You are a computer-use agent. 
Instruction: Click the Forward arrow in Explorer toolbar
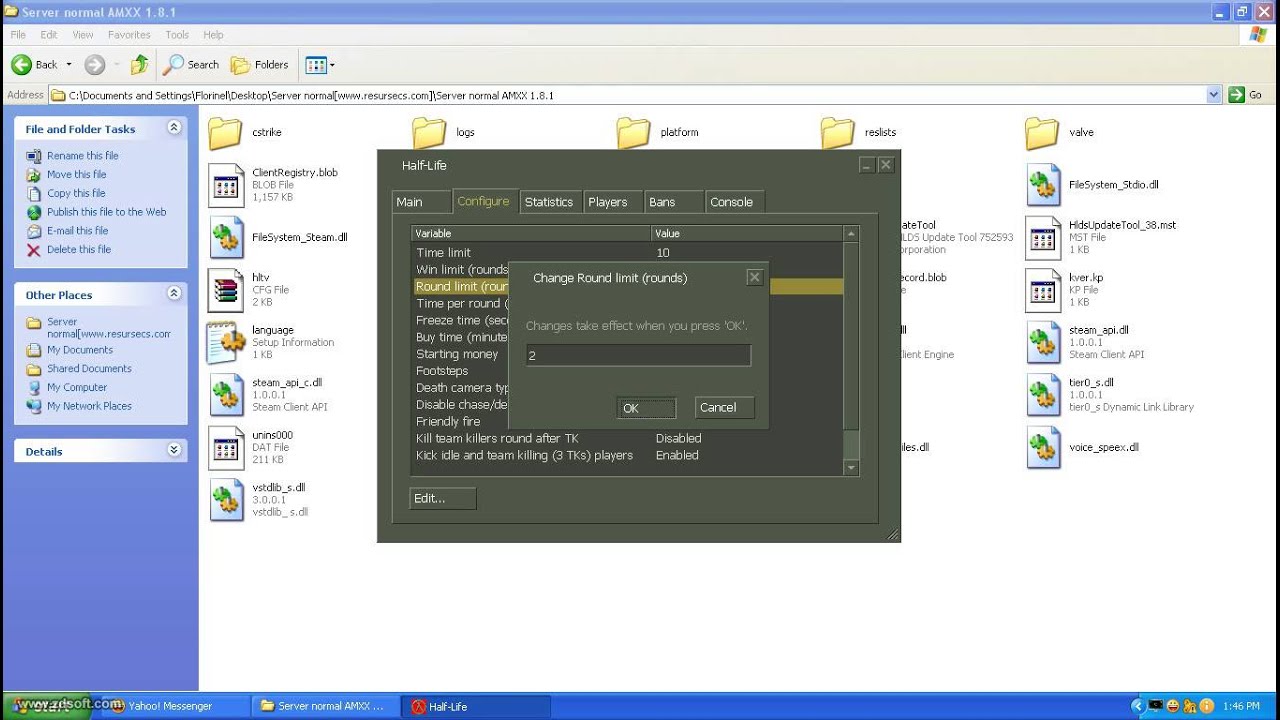[95, 65]
